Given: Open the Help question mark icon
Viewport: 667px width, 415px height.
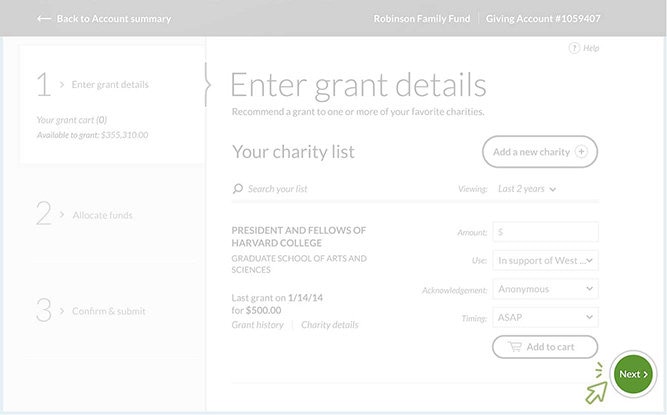Looking at the screenshot, I should click(574, 48).
